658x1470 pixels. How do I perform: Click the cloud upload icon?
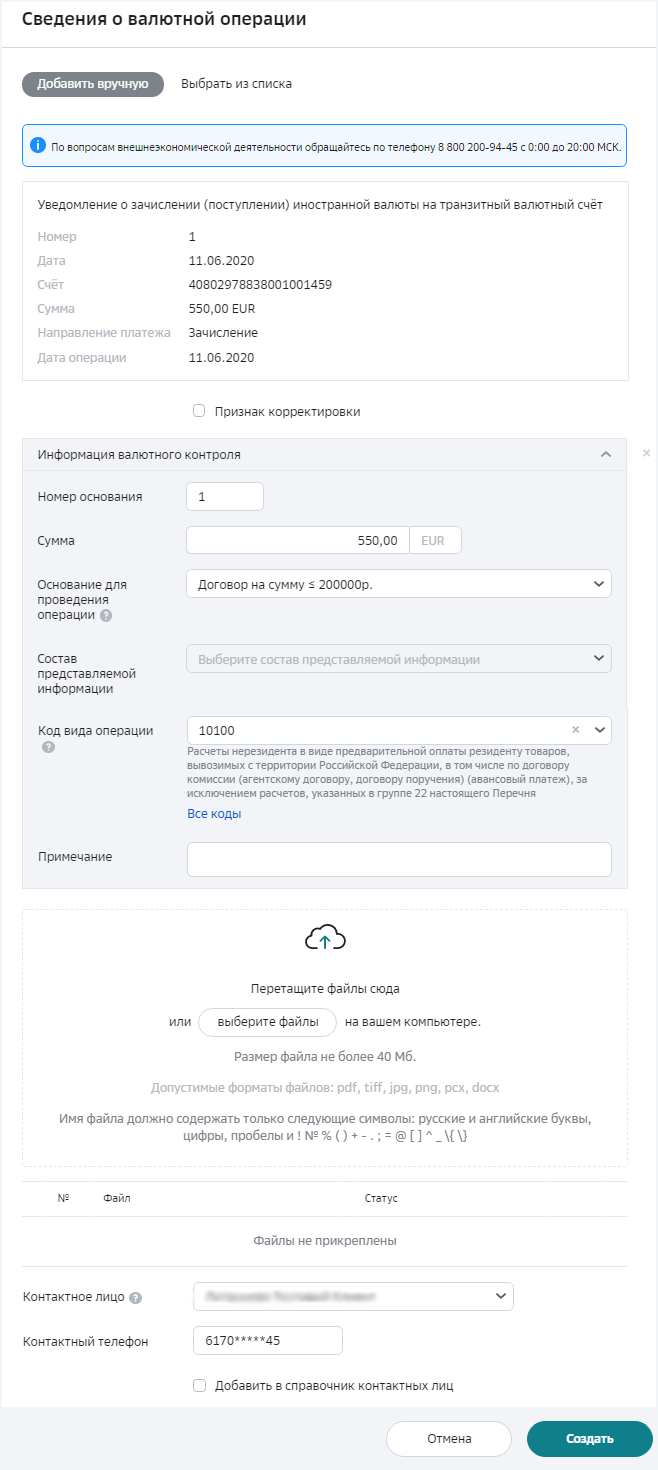tap(325, 939)
